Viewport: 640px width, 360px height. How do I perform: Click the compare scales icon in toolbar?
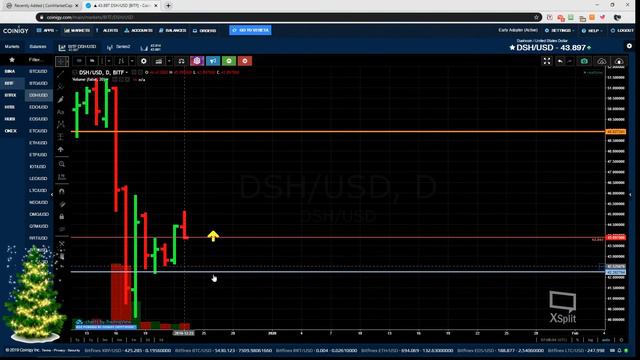[181, 61]
